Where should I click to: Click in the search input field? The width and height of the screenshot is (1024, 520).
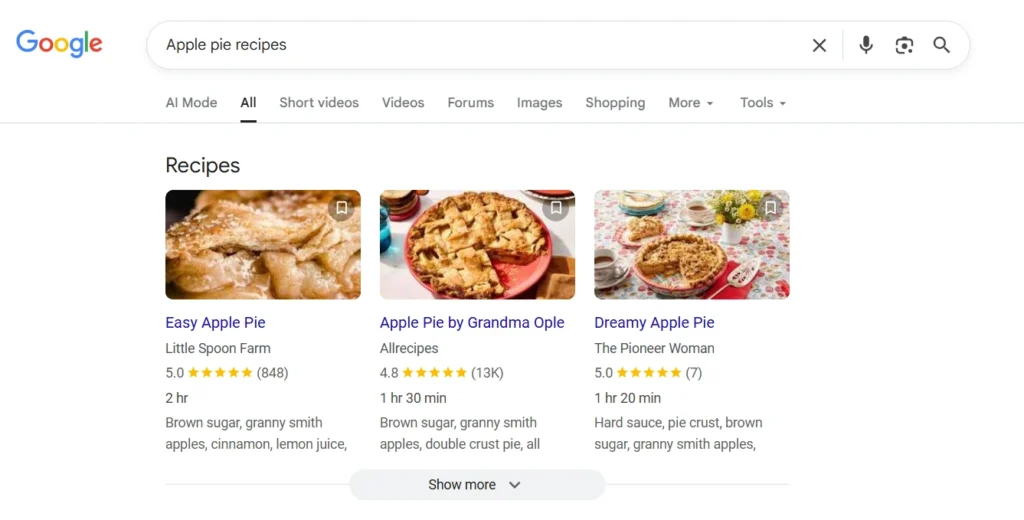click(480, 45)
